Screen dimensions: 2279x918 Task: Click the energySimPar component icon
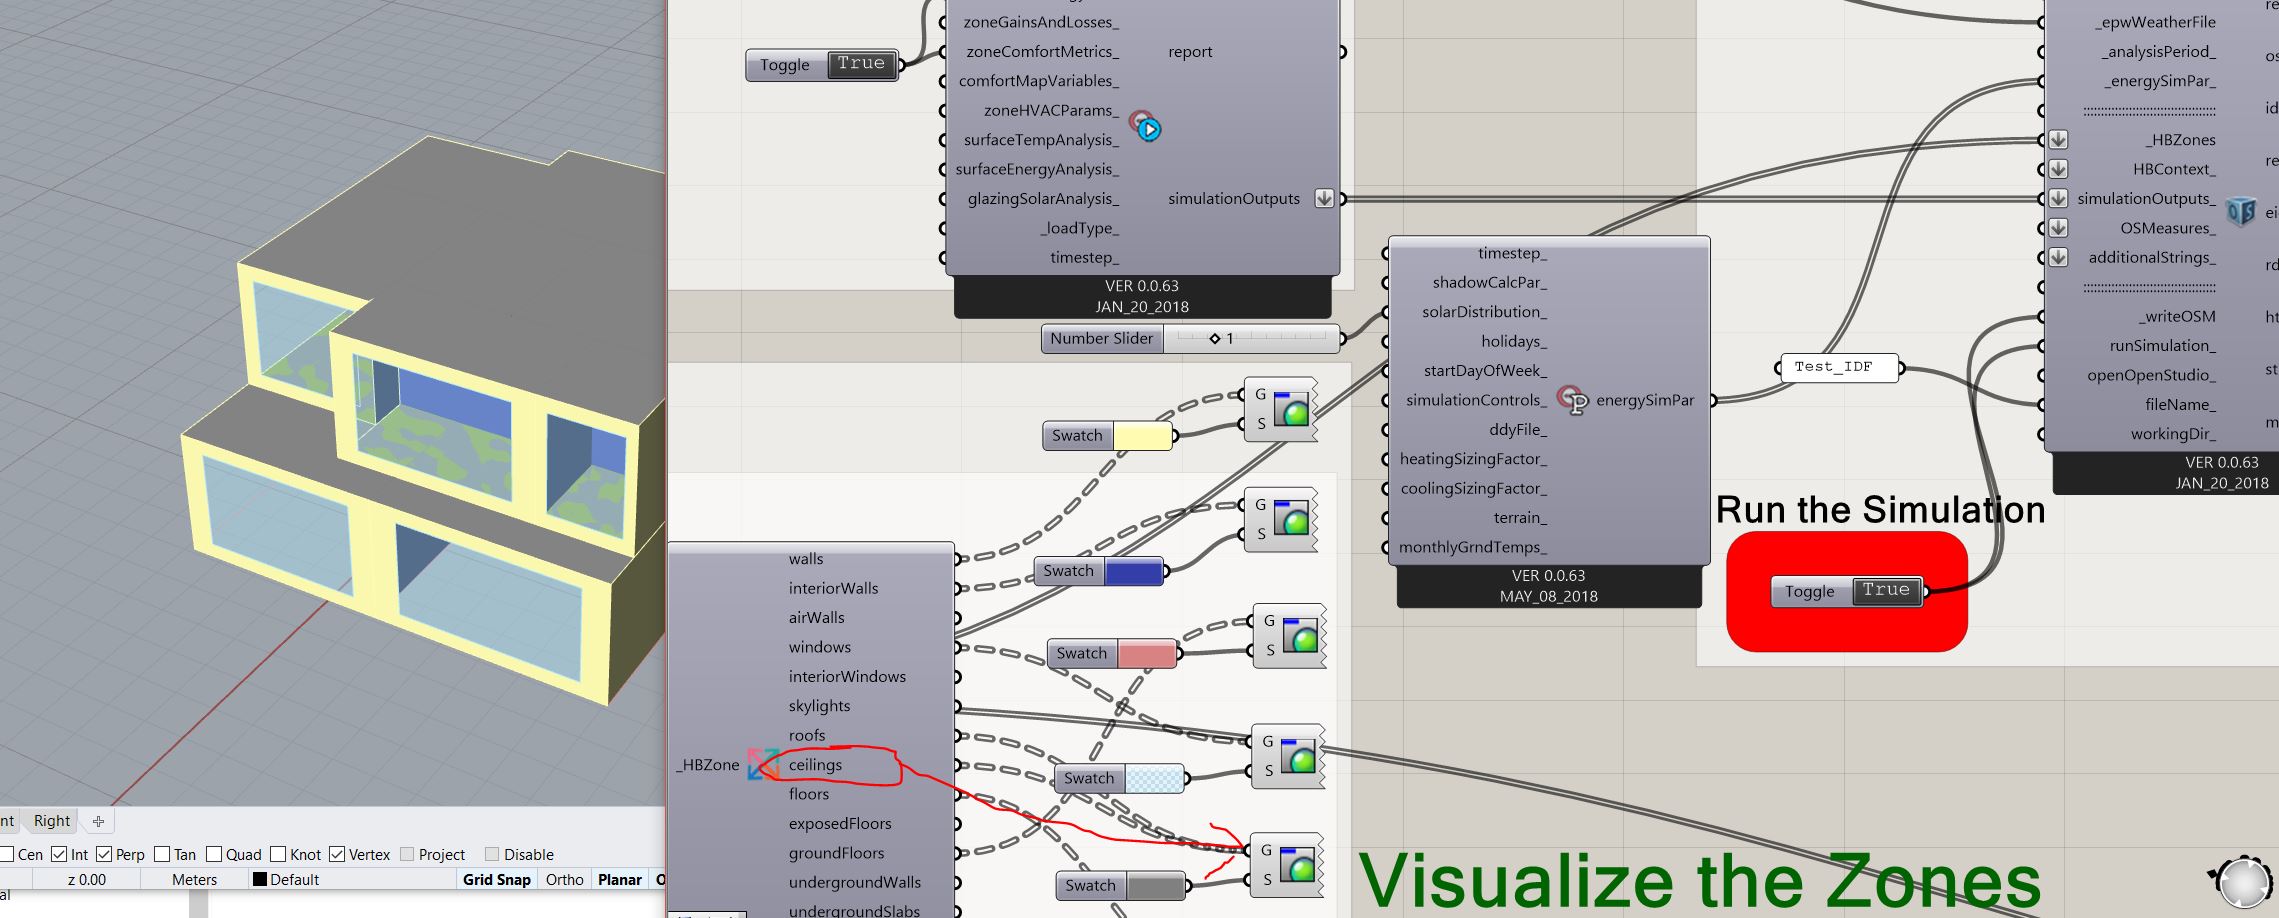click(x=1572, y=400)
